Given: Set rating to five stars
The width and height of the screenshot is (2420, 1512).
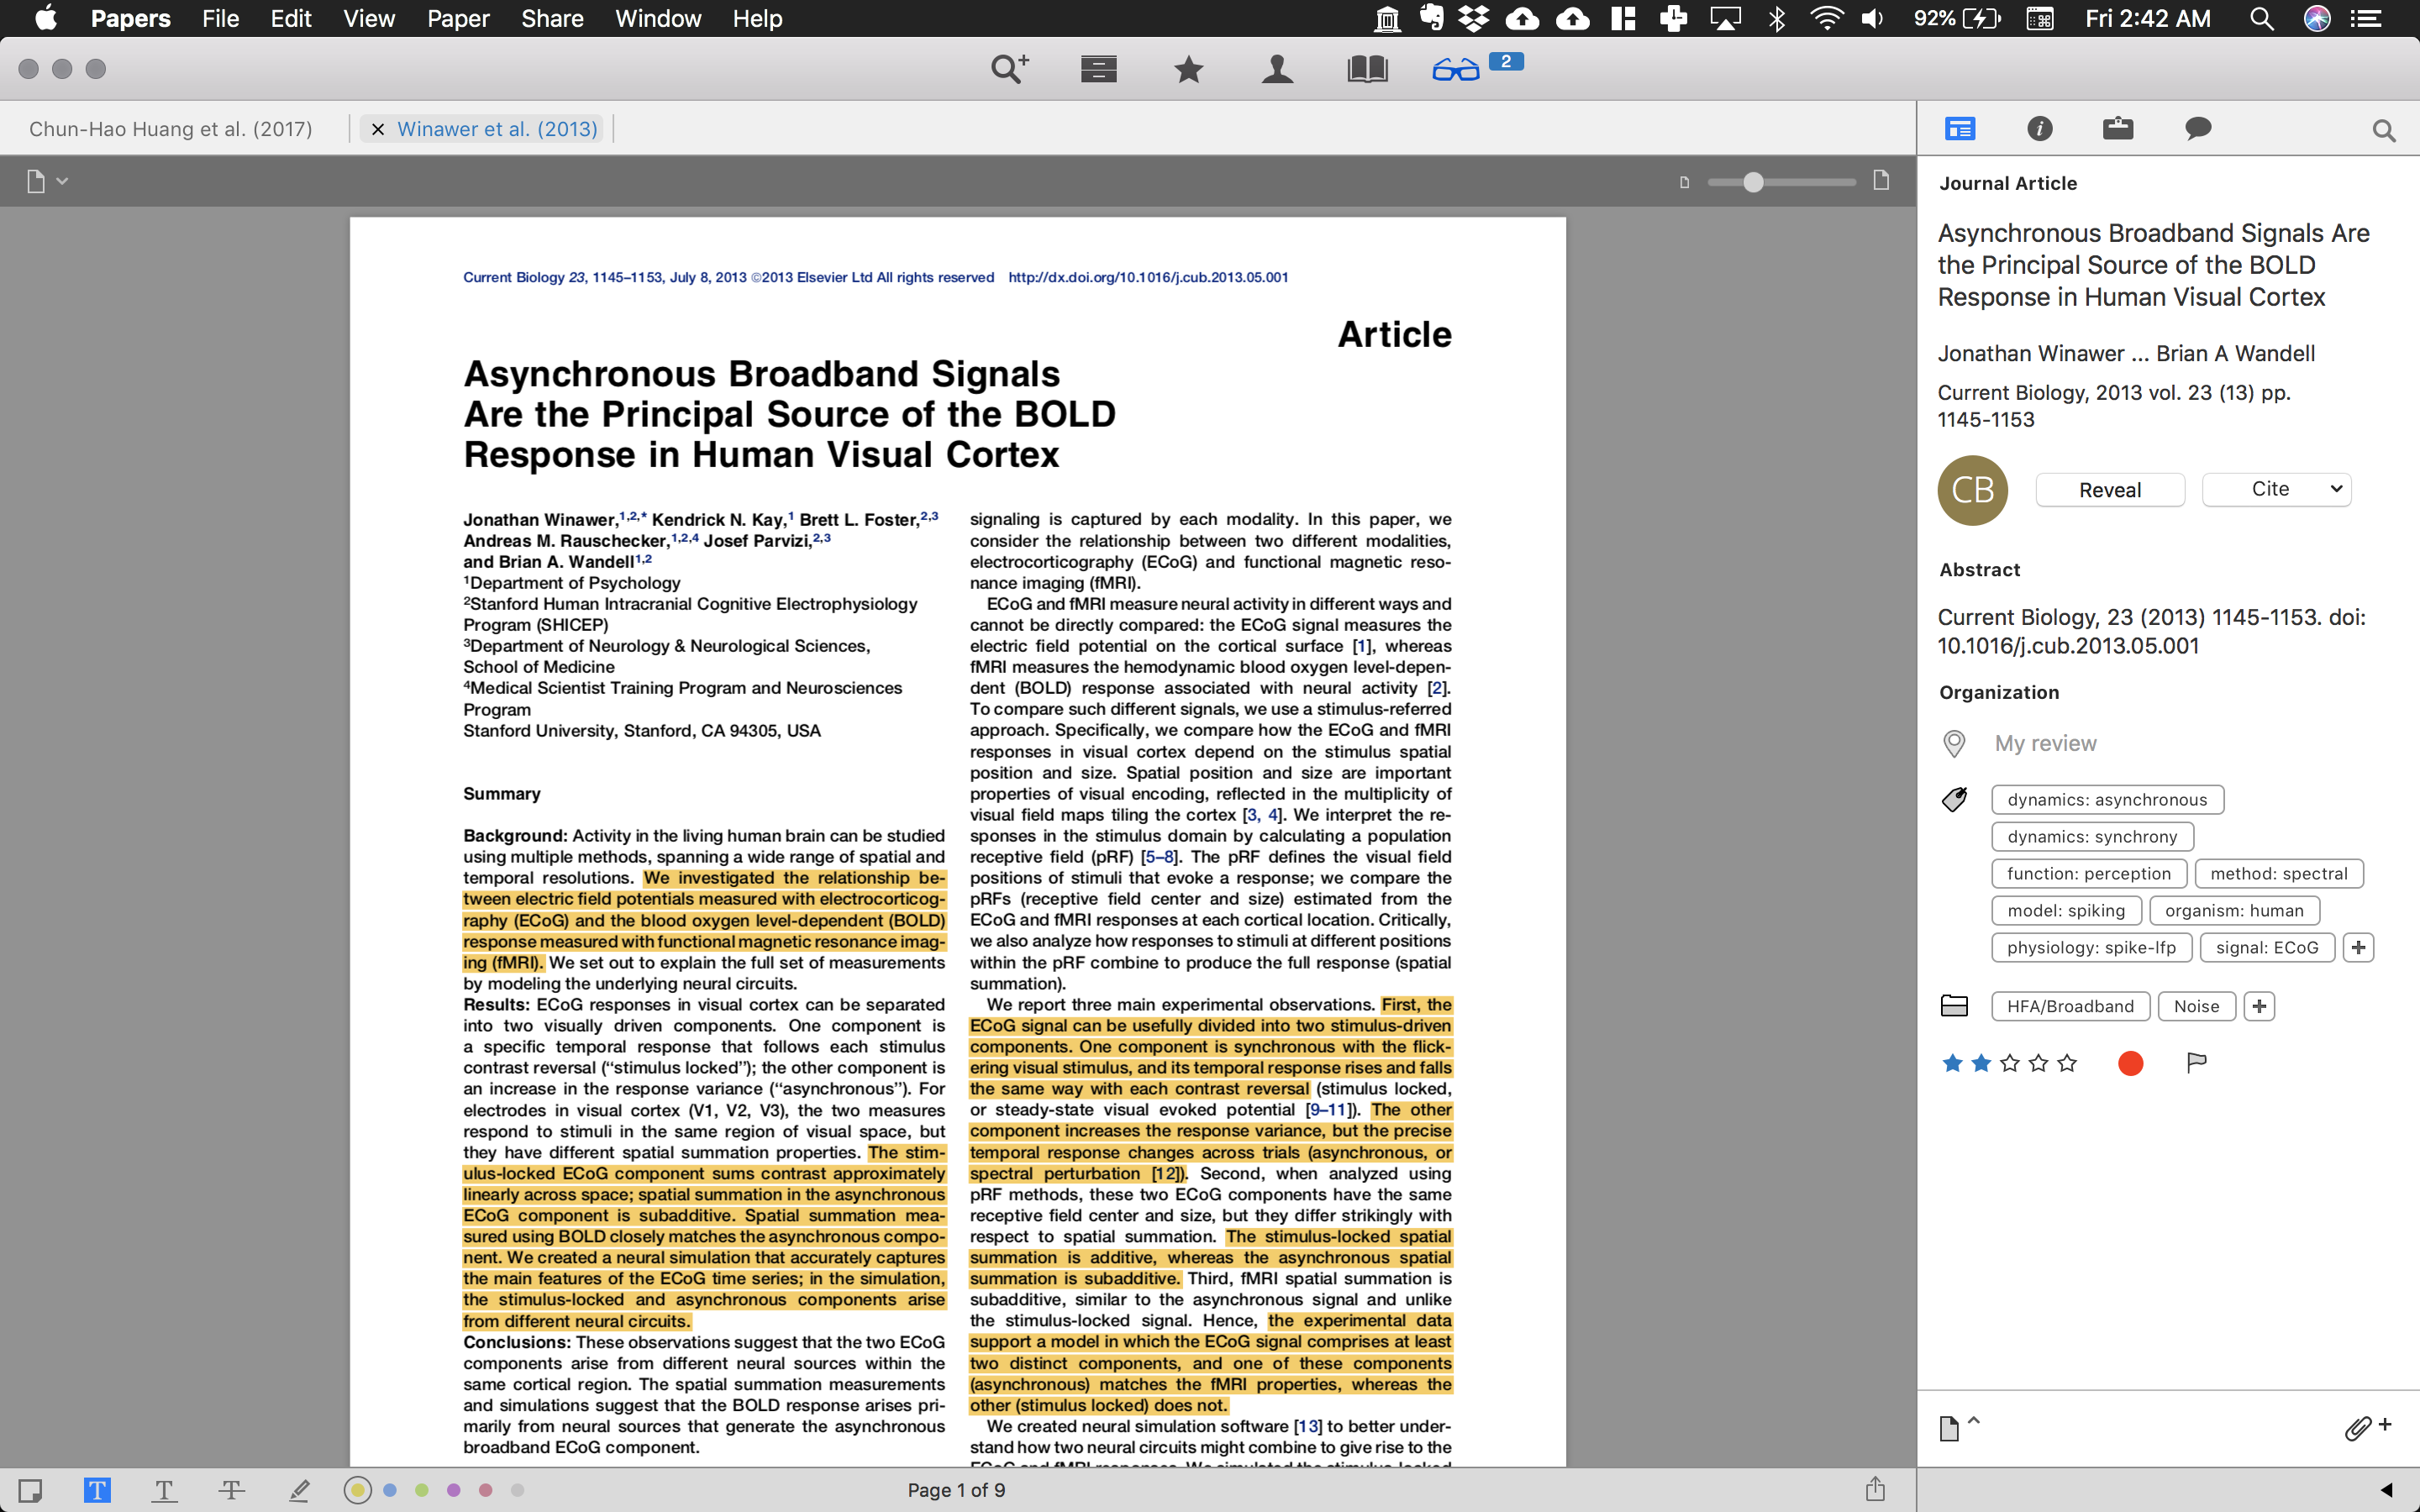Looking at the screenshot, I should tap(2068, 1062).
